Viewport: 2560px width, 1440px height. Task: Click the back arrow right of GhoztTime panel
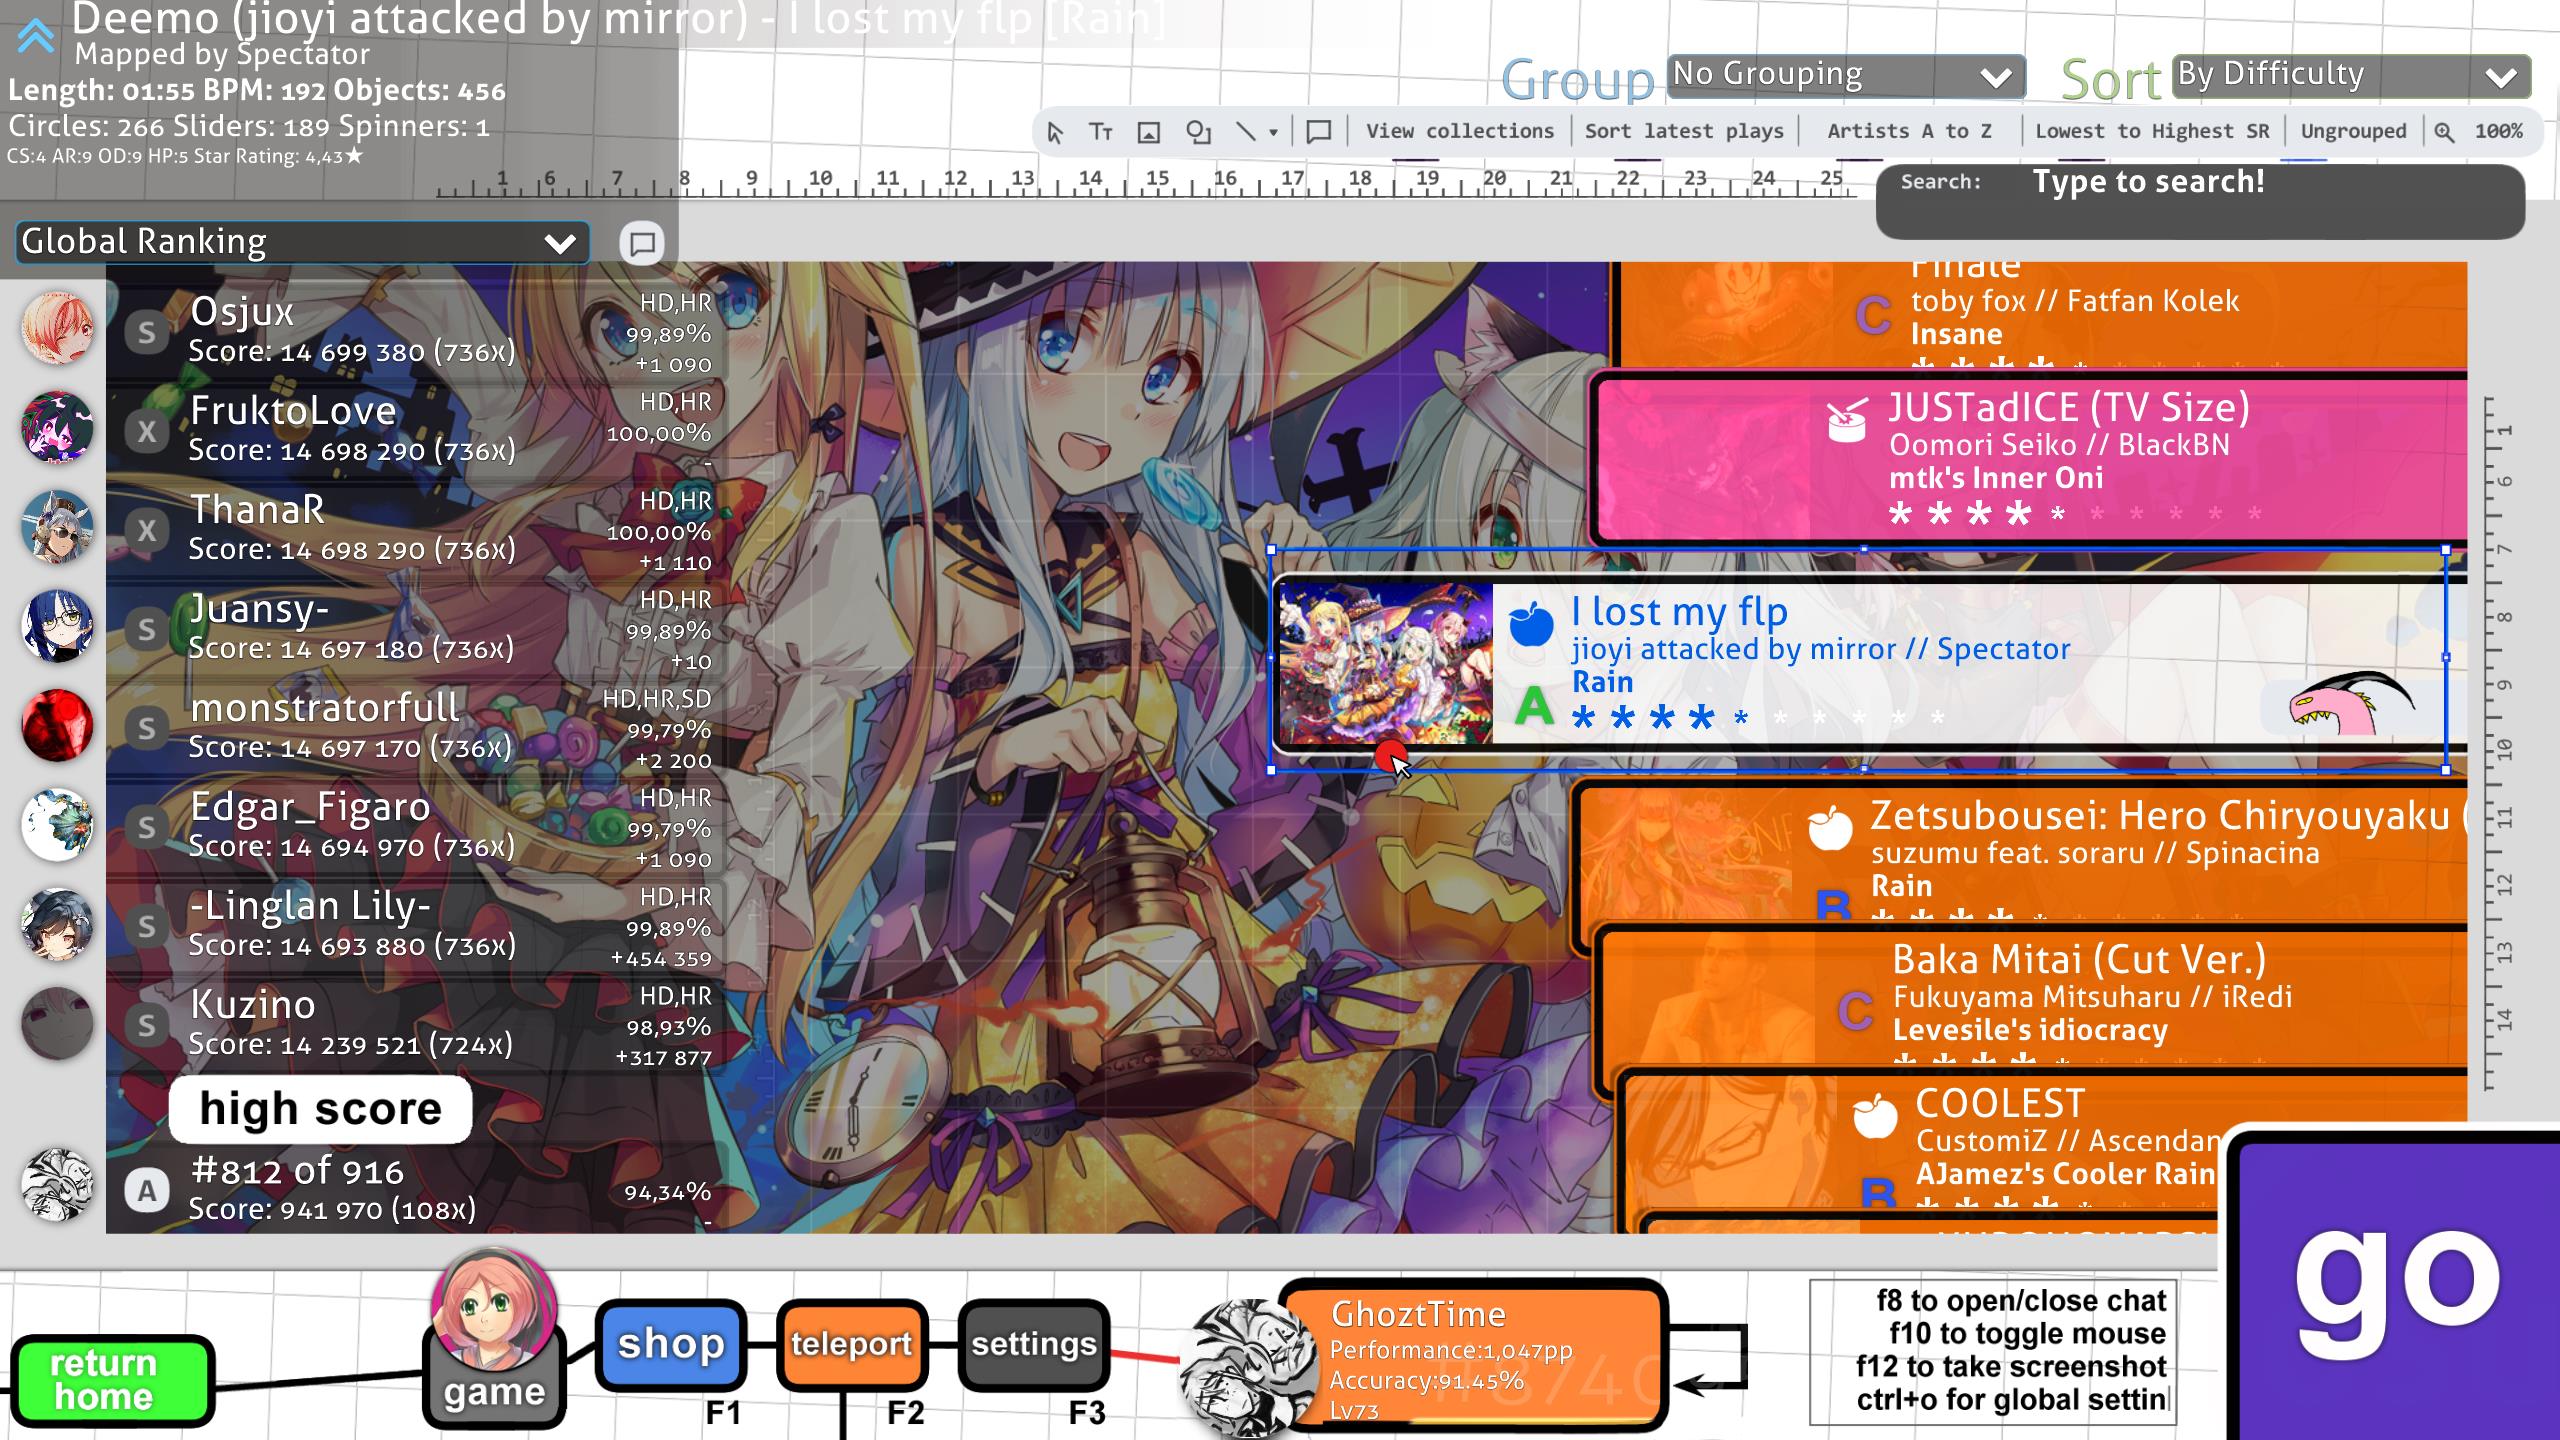pyautogui.click(x=1710, y=1357)
